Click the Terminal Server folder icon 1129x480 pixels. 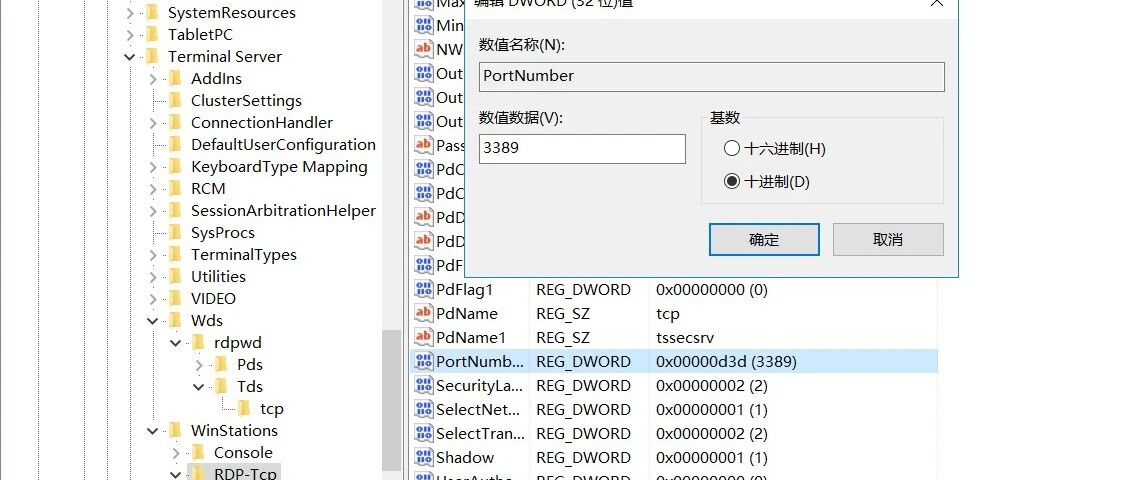(x=151, y=56)
